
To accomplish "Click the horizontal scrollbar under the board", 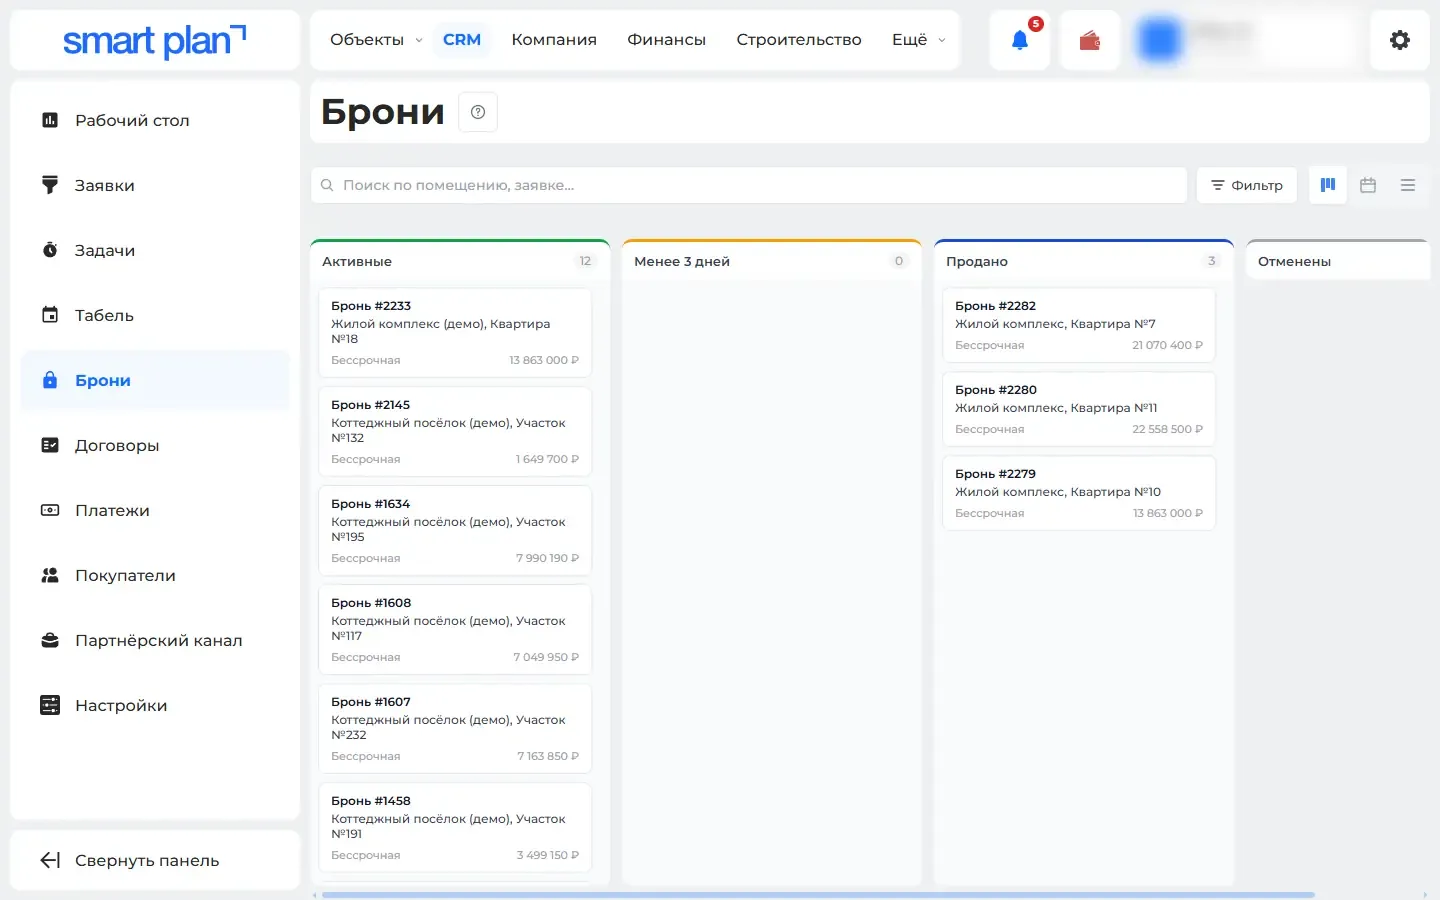I will (x=818, y=894).
